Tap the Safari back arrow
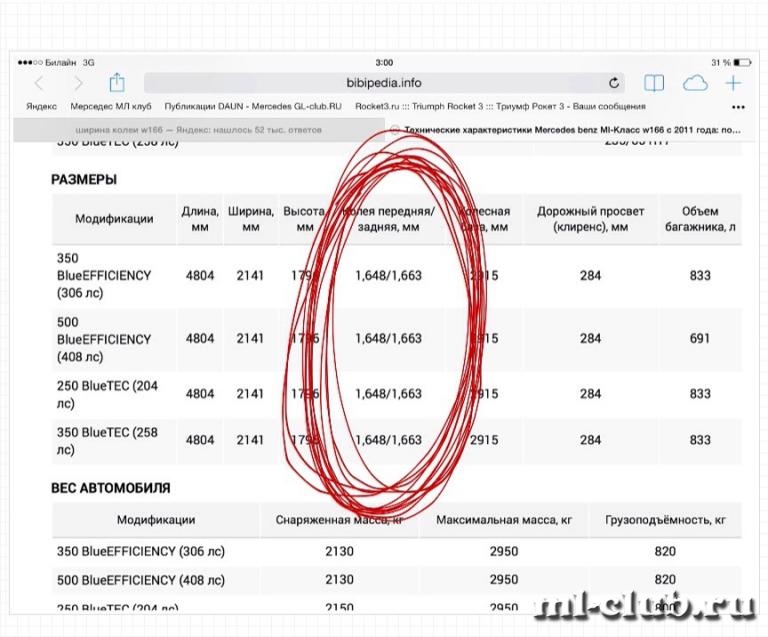 tap(40, 84)
